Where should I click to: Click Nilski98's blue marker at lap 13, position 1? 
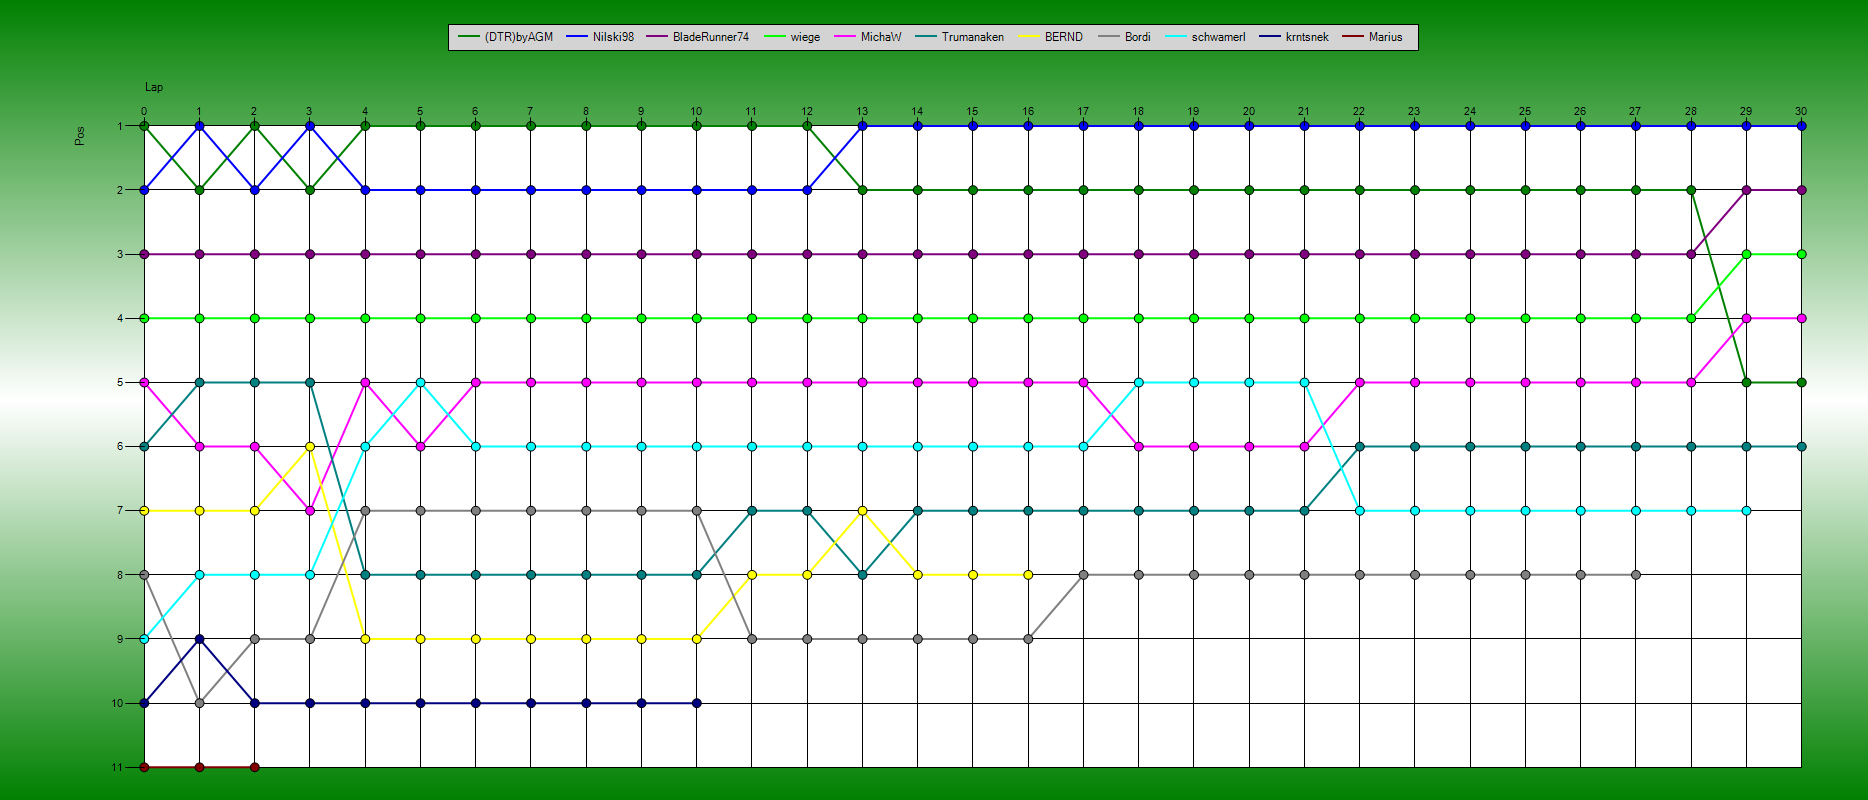coord(862,126)
